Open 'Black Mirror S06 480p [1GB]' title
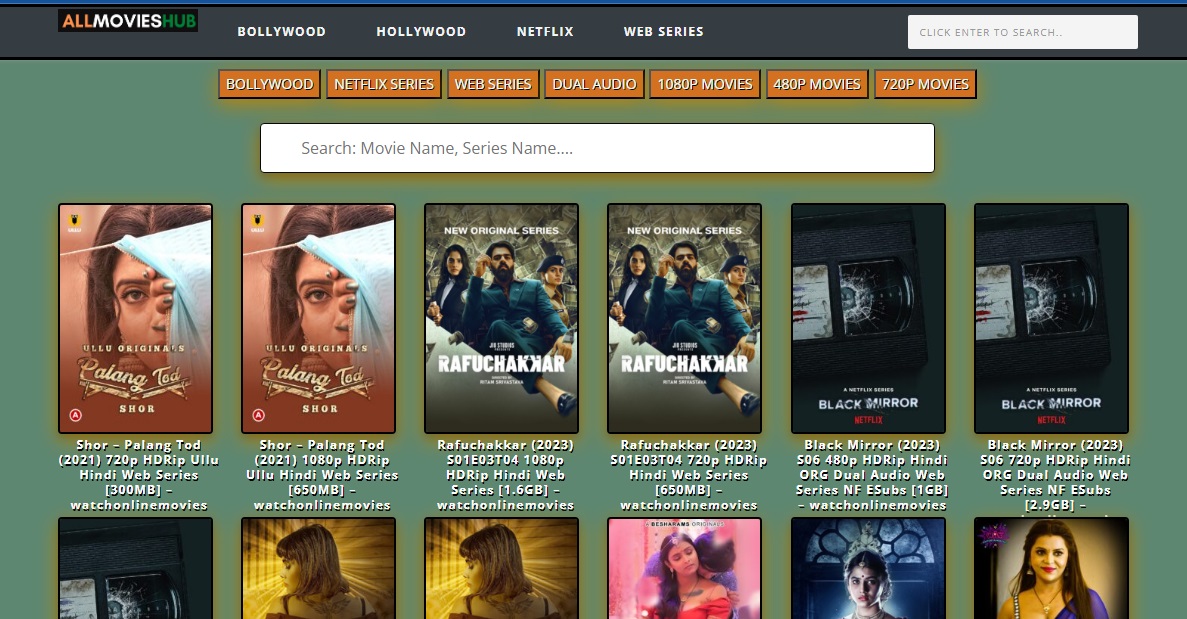 [872, 474]
